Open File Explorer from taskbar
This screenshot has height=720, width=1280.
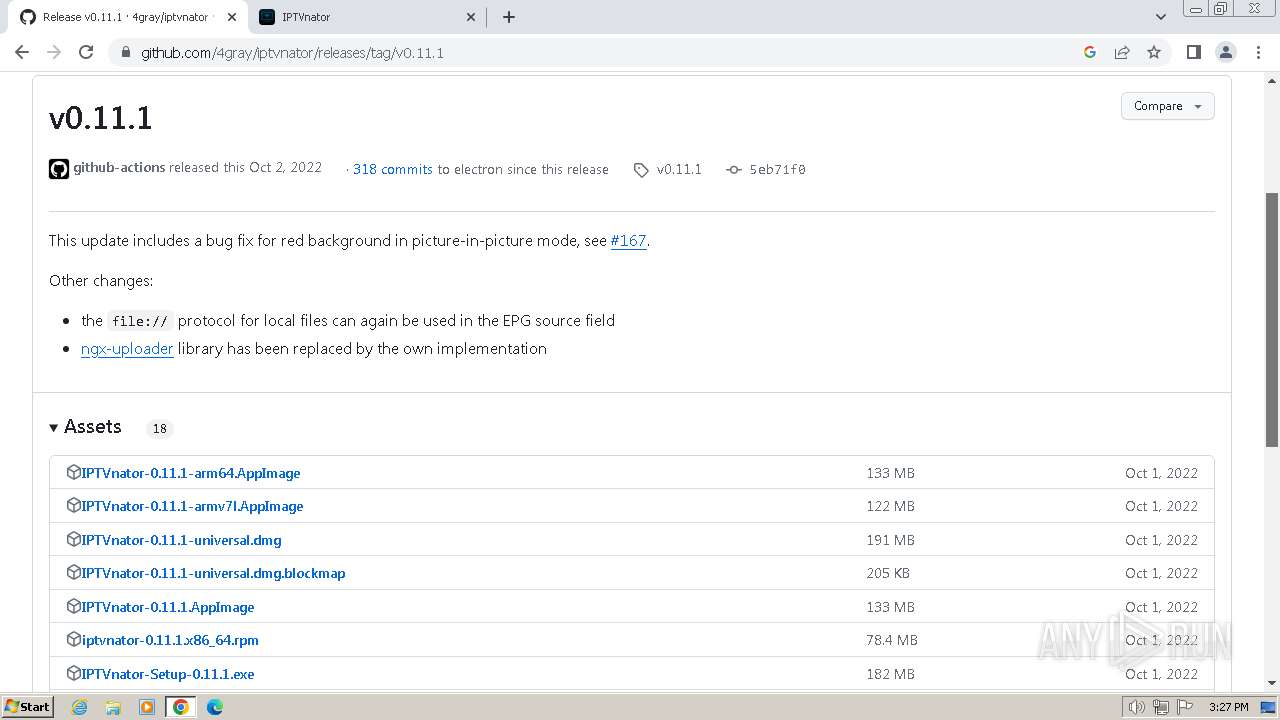[x=113, y=707]
